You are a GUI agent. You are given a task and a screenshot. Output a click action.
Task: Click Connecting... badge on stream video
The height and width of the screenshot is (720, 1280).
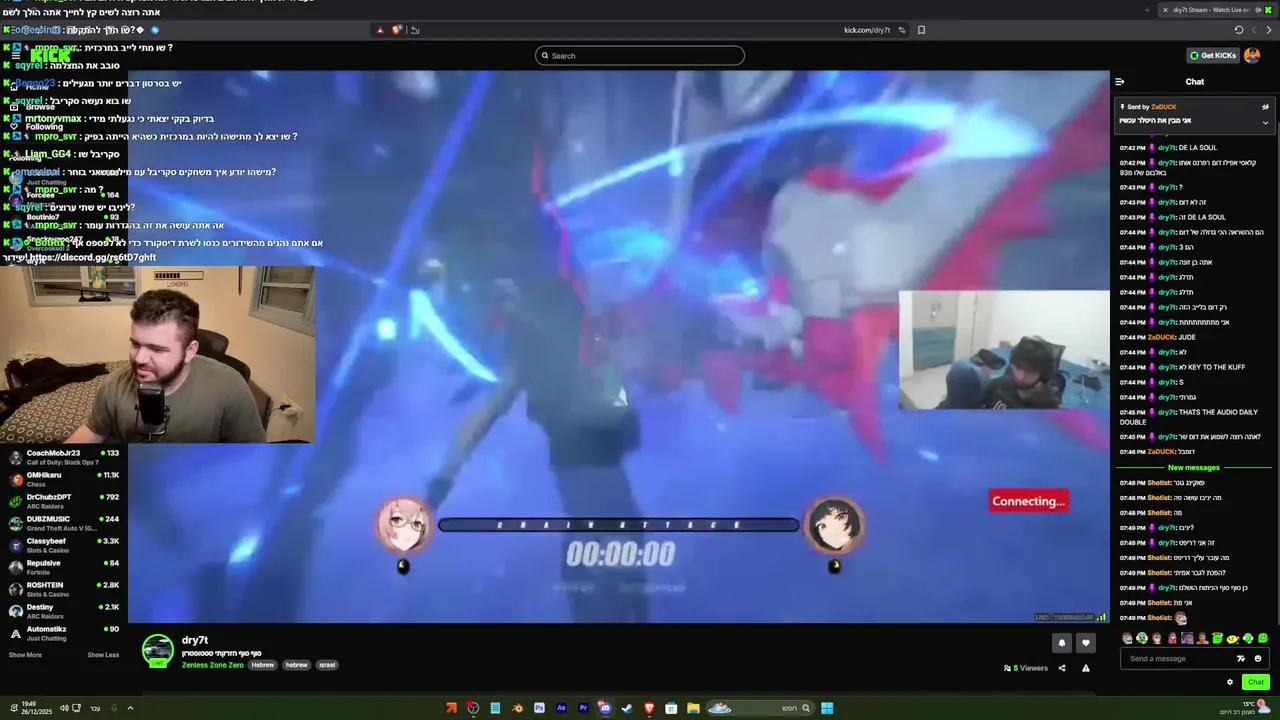[x=1029, y=502]
